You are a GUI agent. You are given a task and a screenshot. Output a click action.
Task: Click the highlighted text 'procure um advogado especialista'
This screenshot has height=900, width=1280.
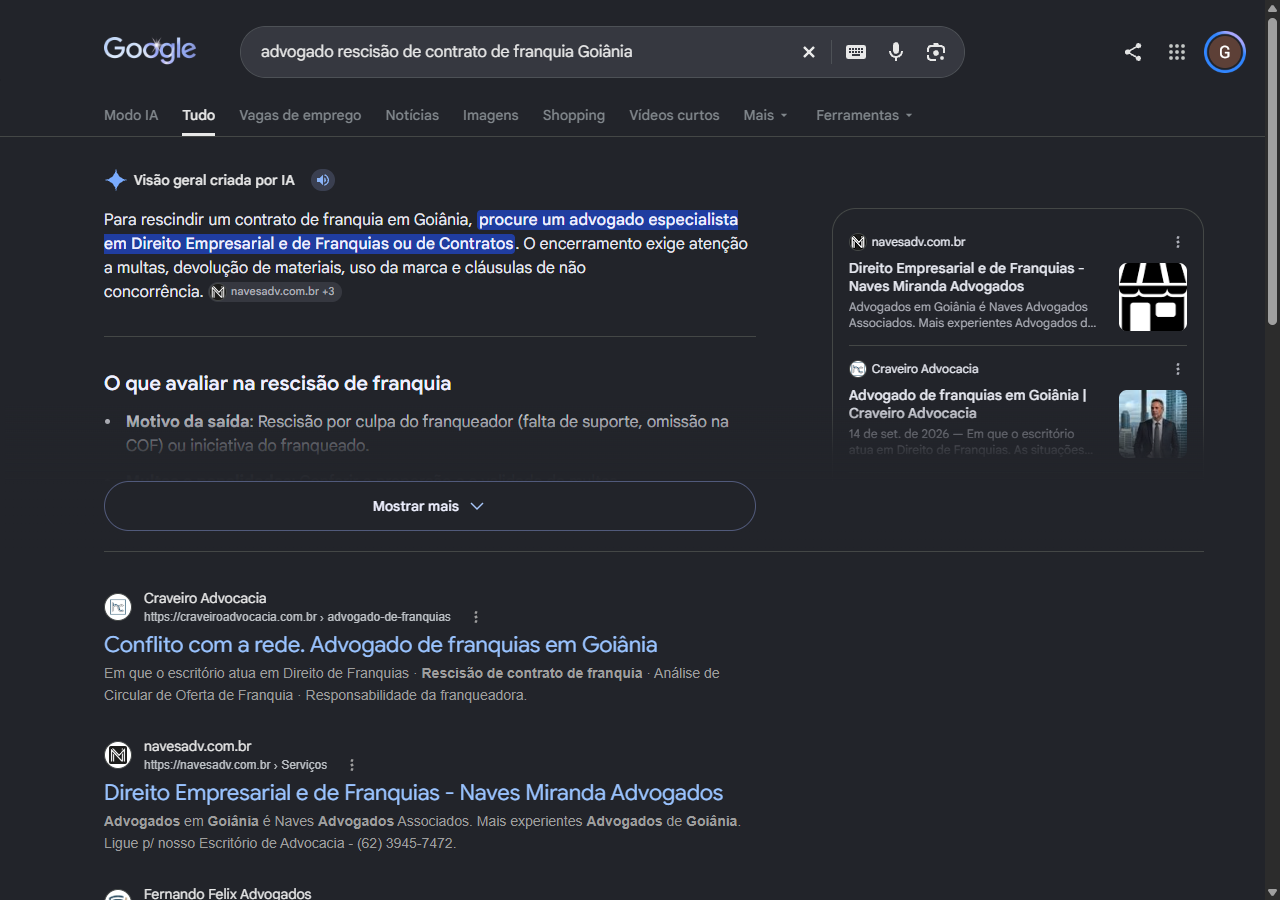point(608,219)
